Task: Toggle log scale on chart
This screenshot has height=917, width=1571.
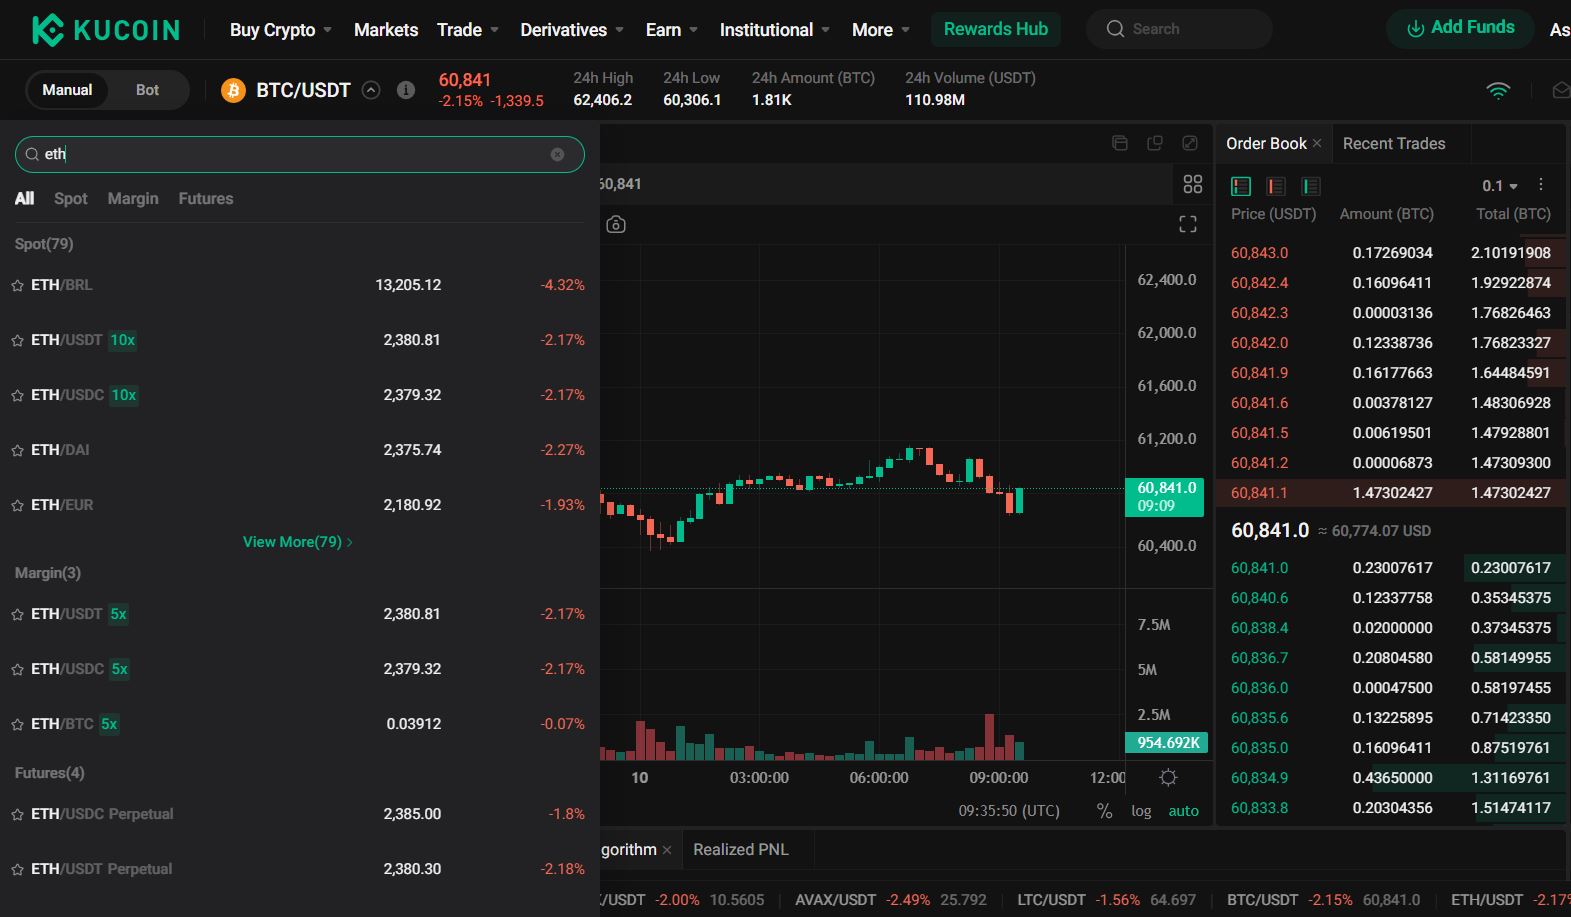Action: pyautogui.click(x=1141, y=811)
